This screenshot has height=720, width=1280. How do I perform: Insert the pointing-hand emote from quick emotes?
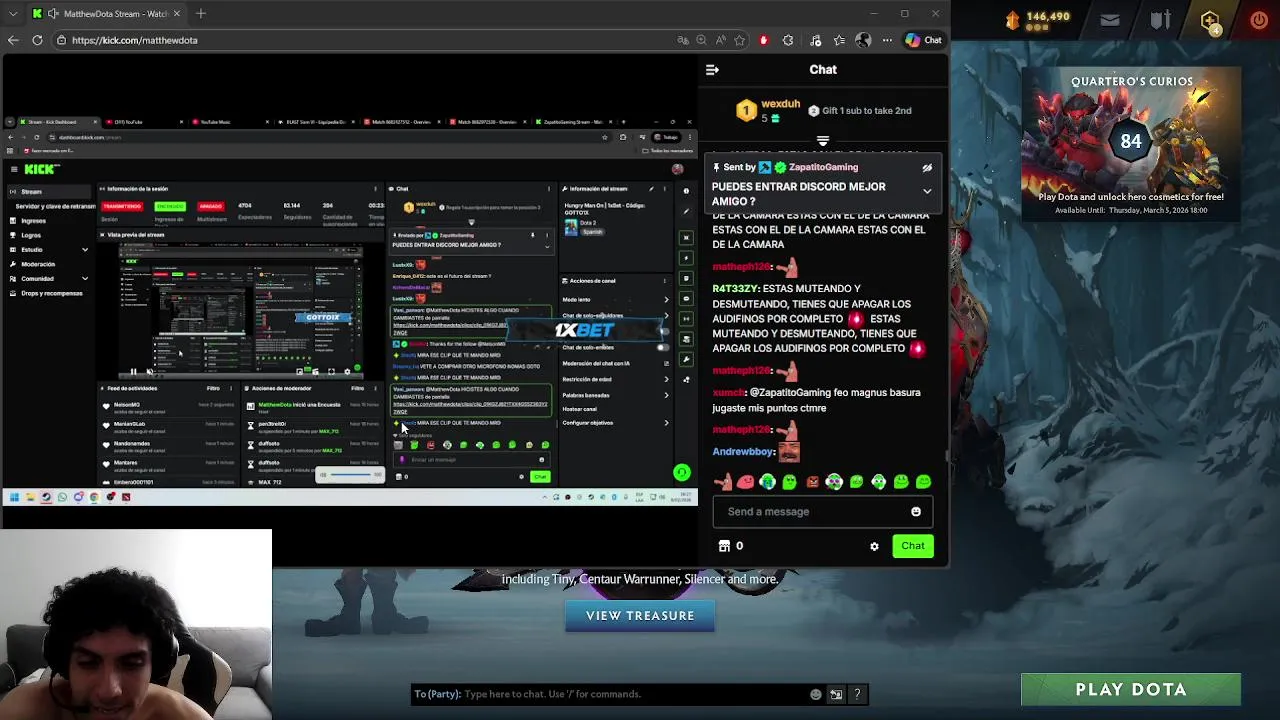pyautogui.click(x=723, y=482)
